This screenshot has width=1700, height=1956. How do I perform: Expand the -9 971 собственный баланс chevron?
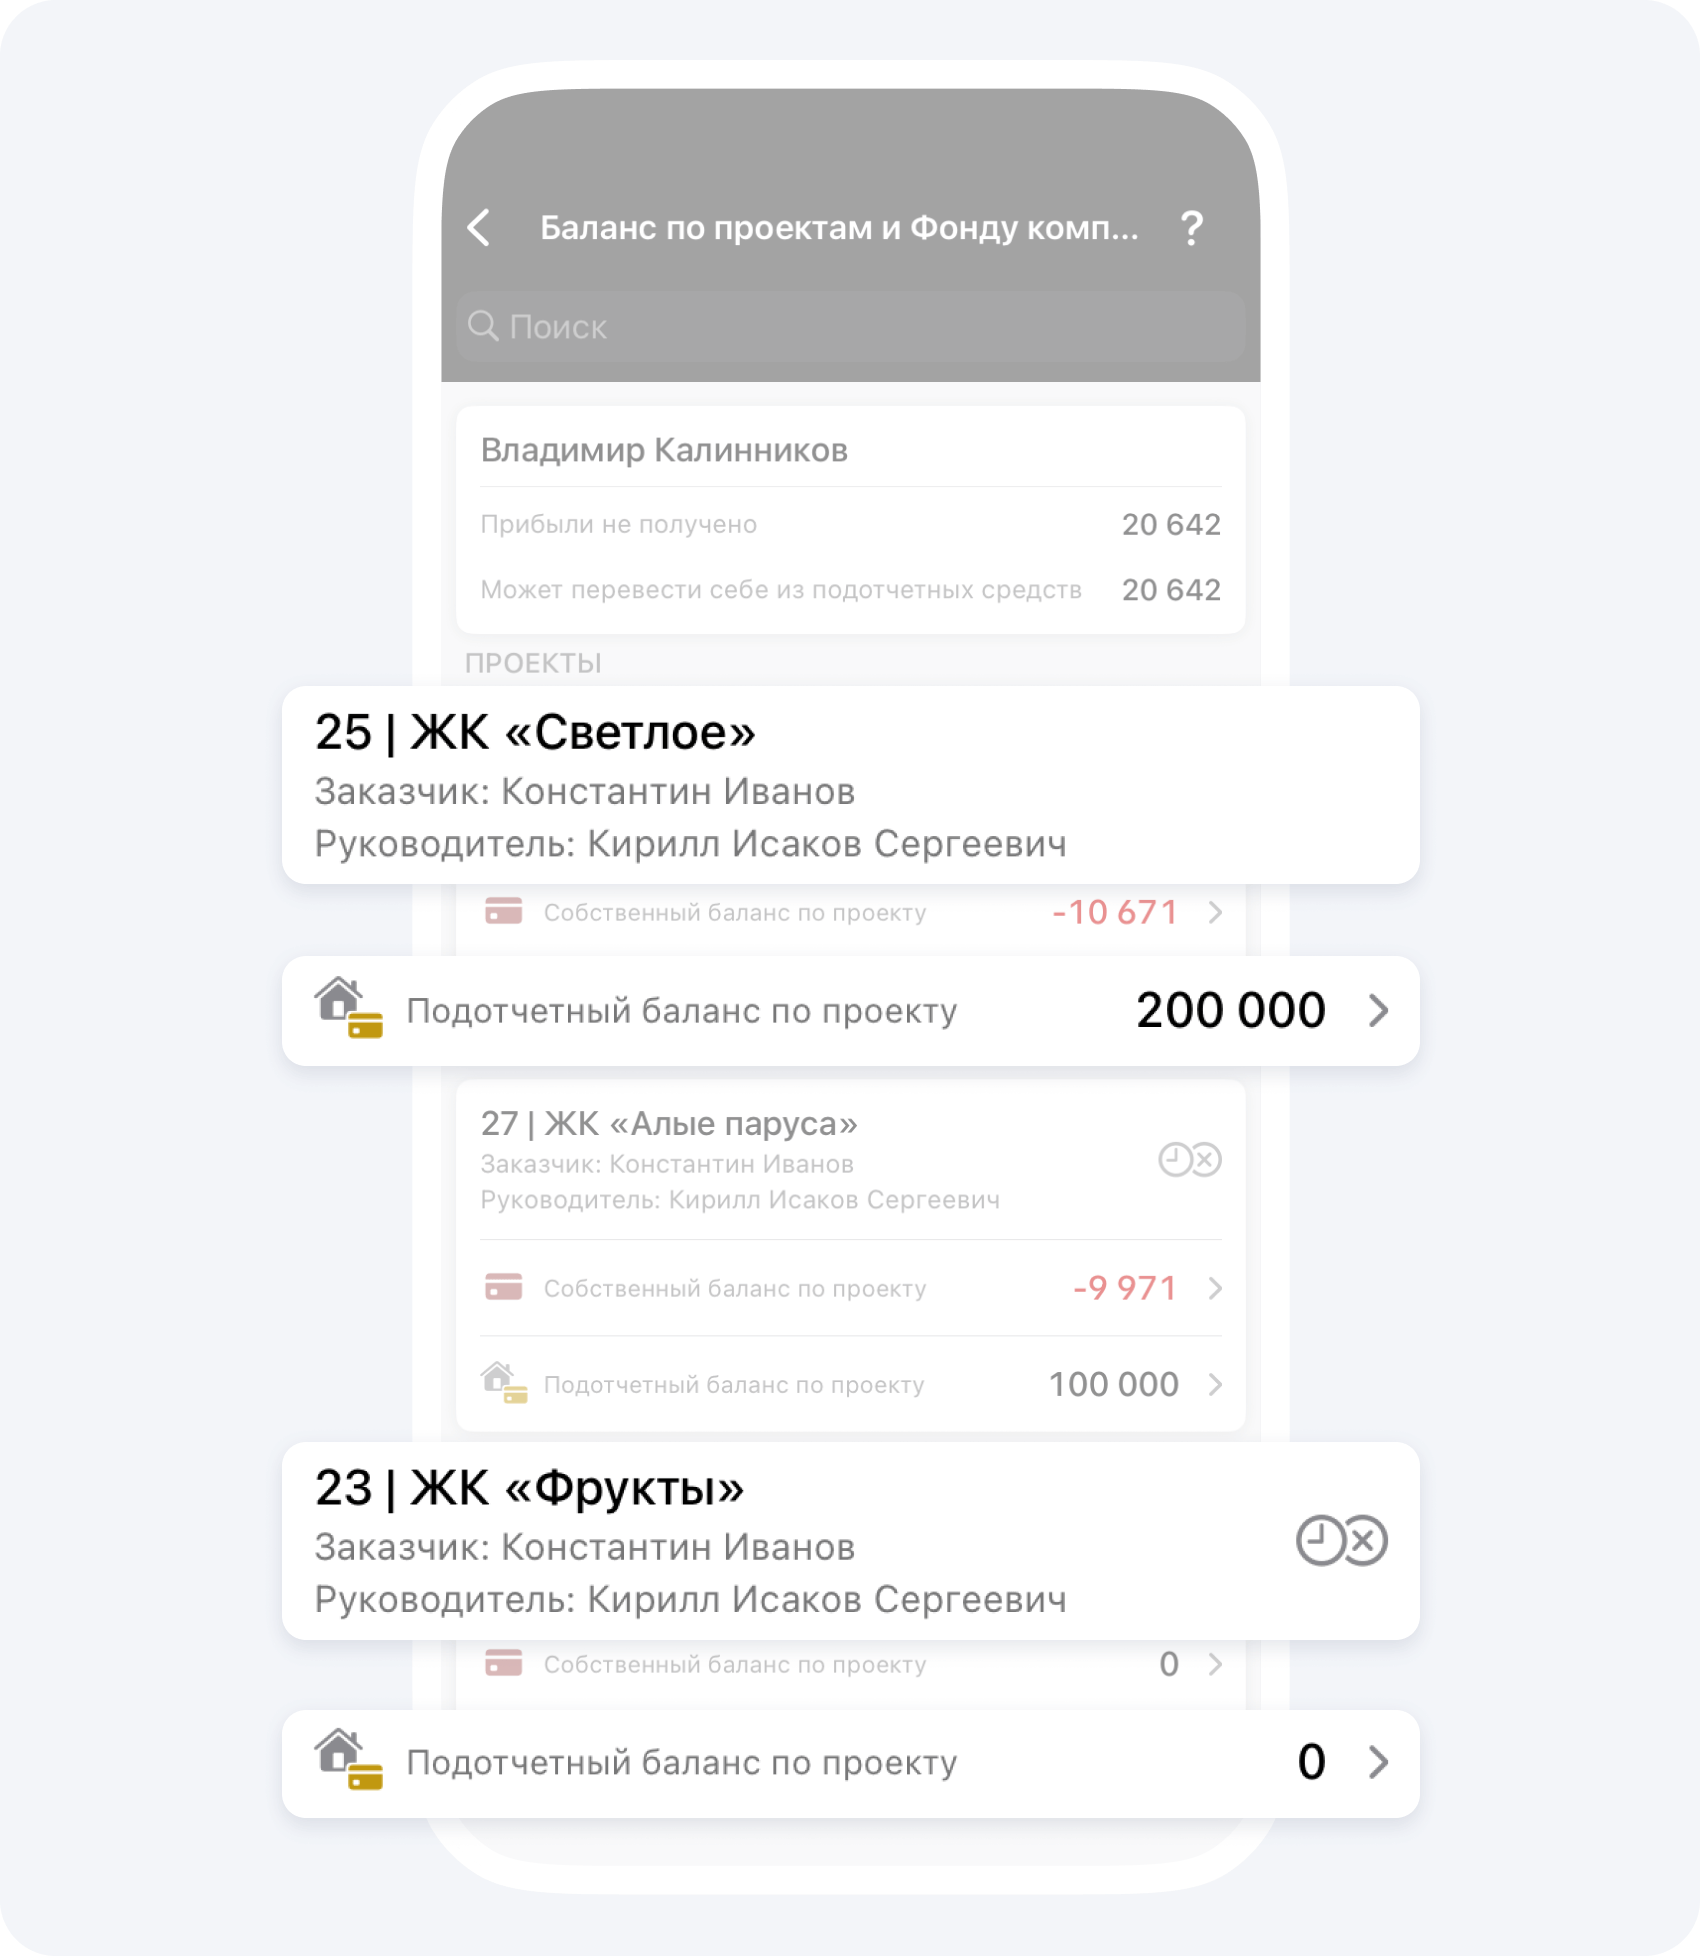[x=1215, y=1288]
